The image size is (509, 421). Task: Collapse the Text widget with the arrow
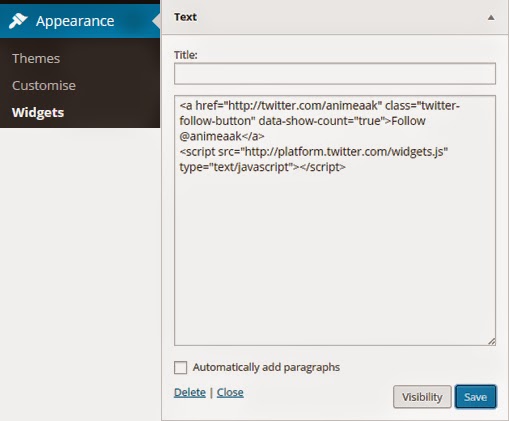(x=491, y=17)
